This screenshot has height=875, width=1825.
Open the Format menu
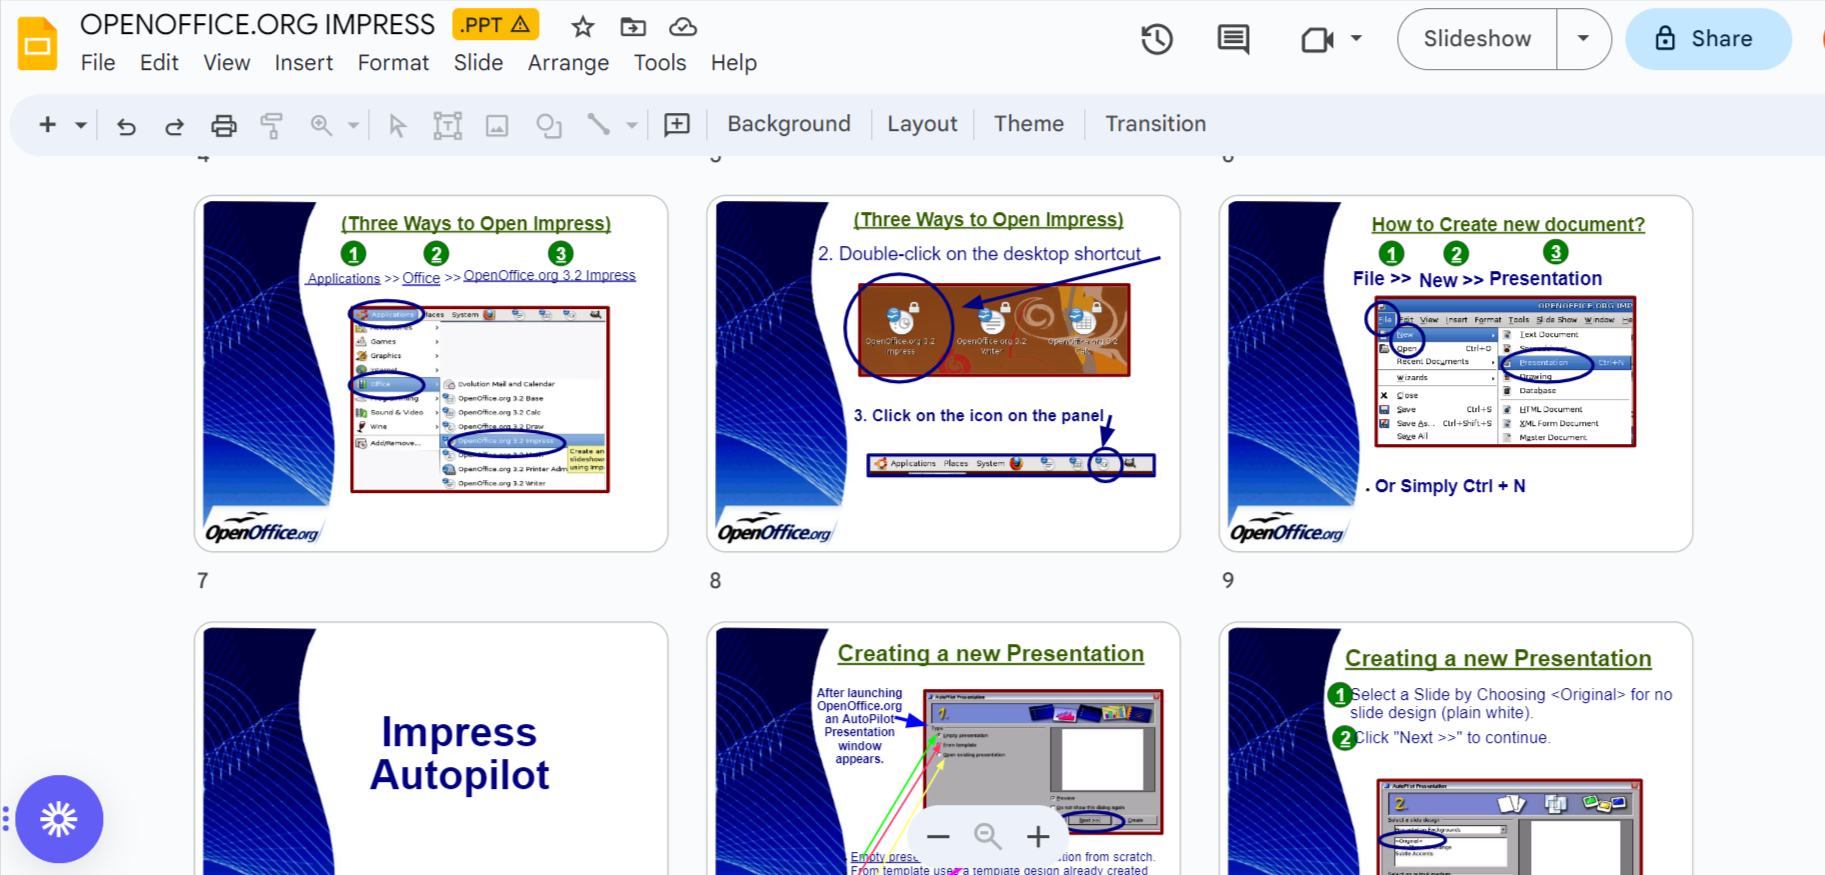click(393, 63)
